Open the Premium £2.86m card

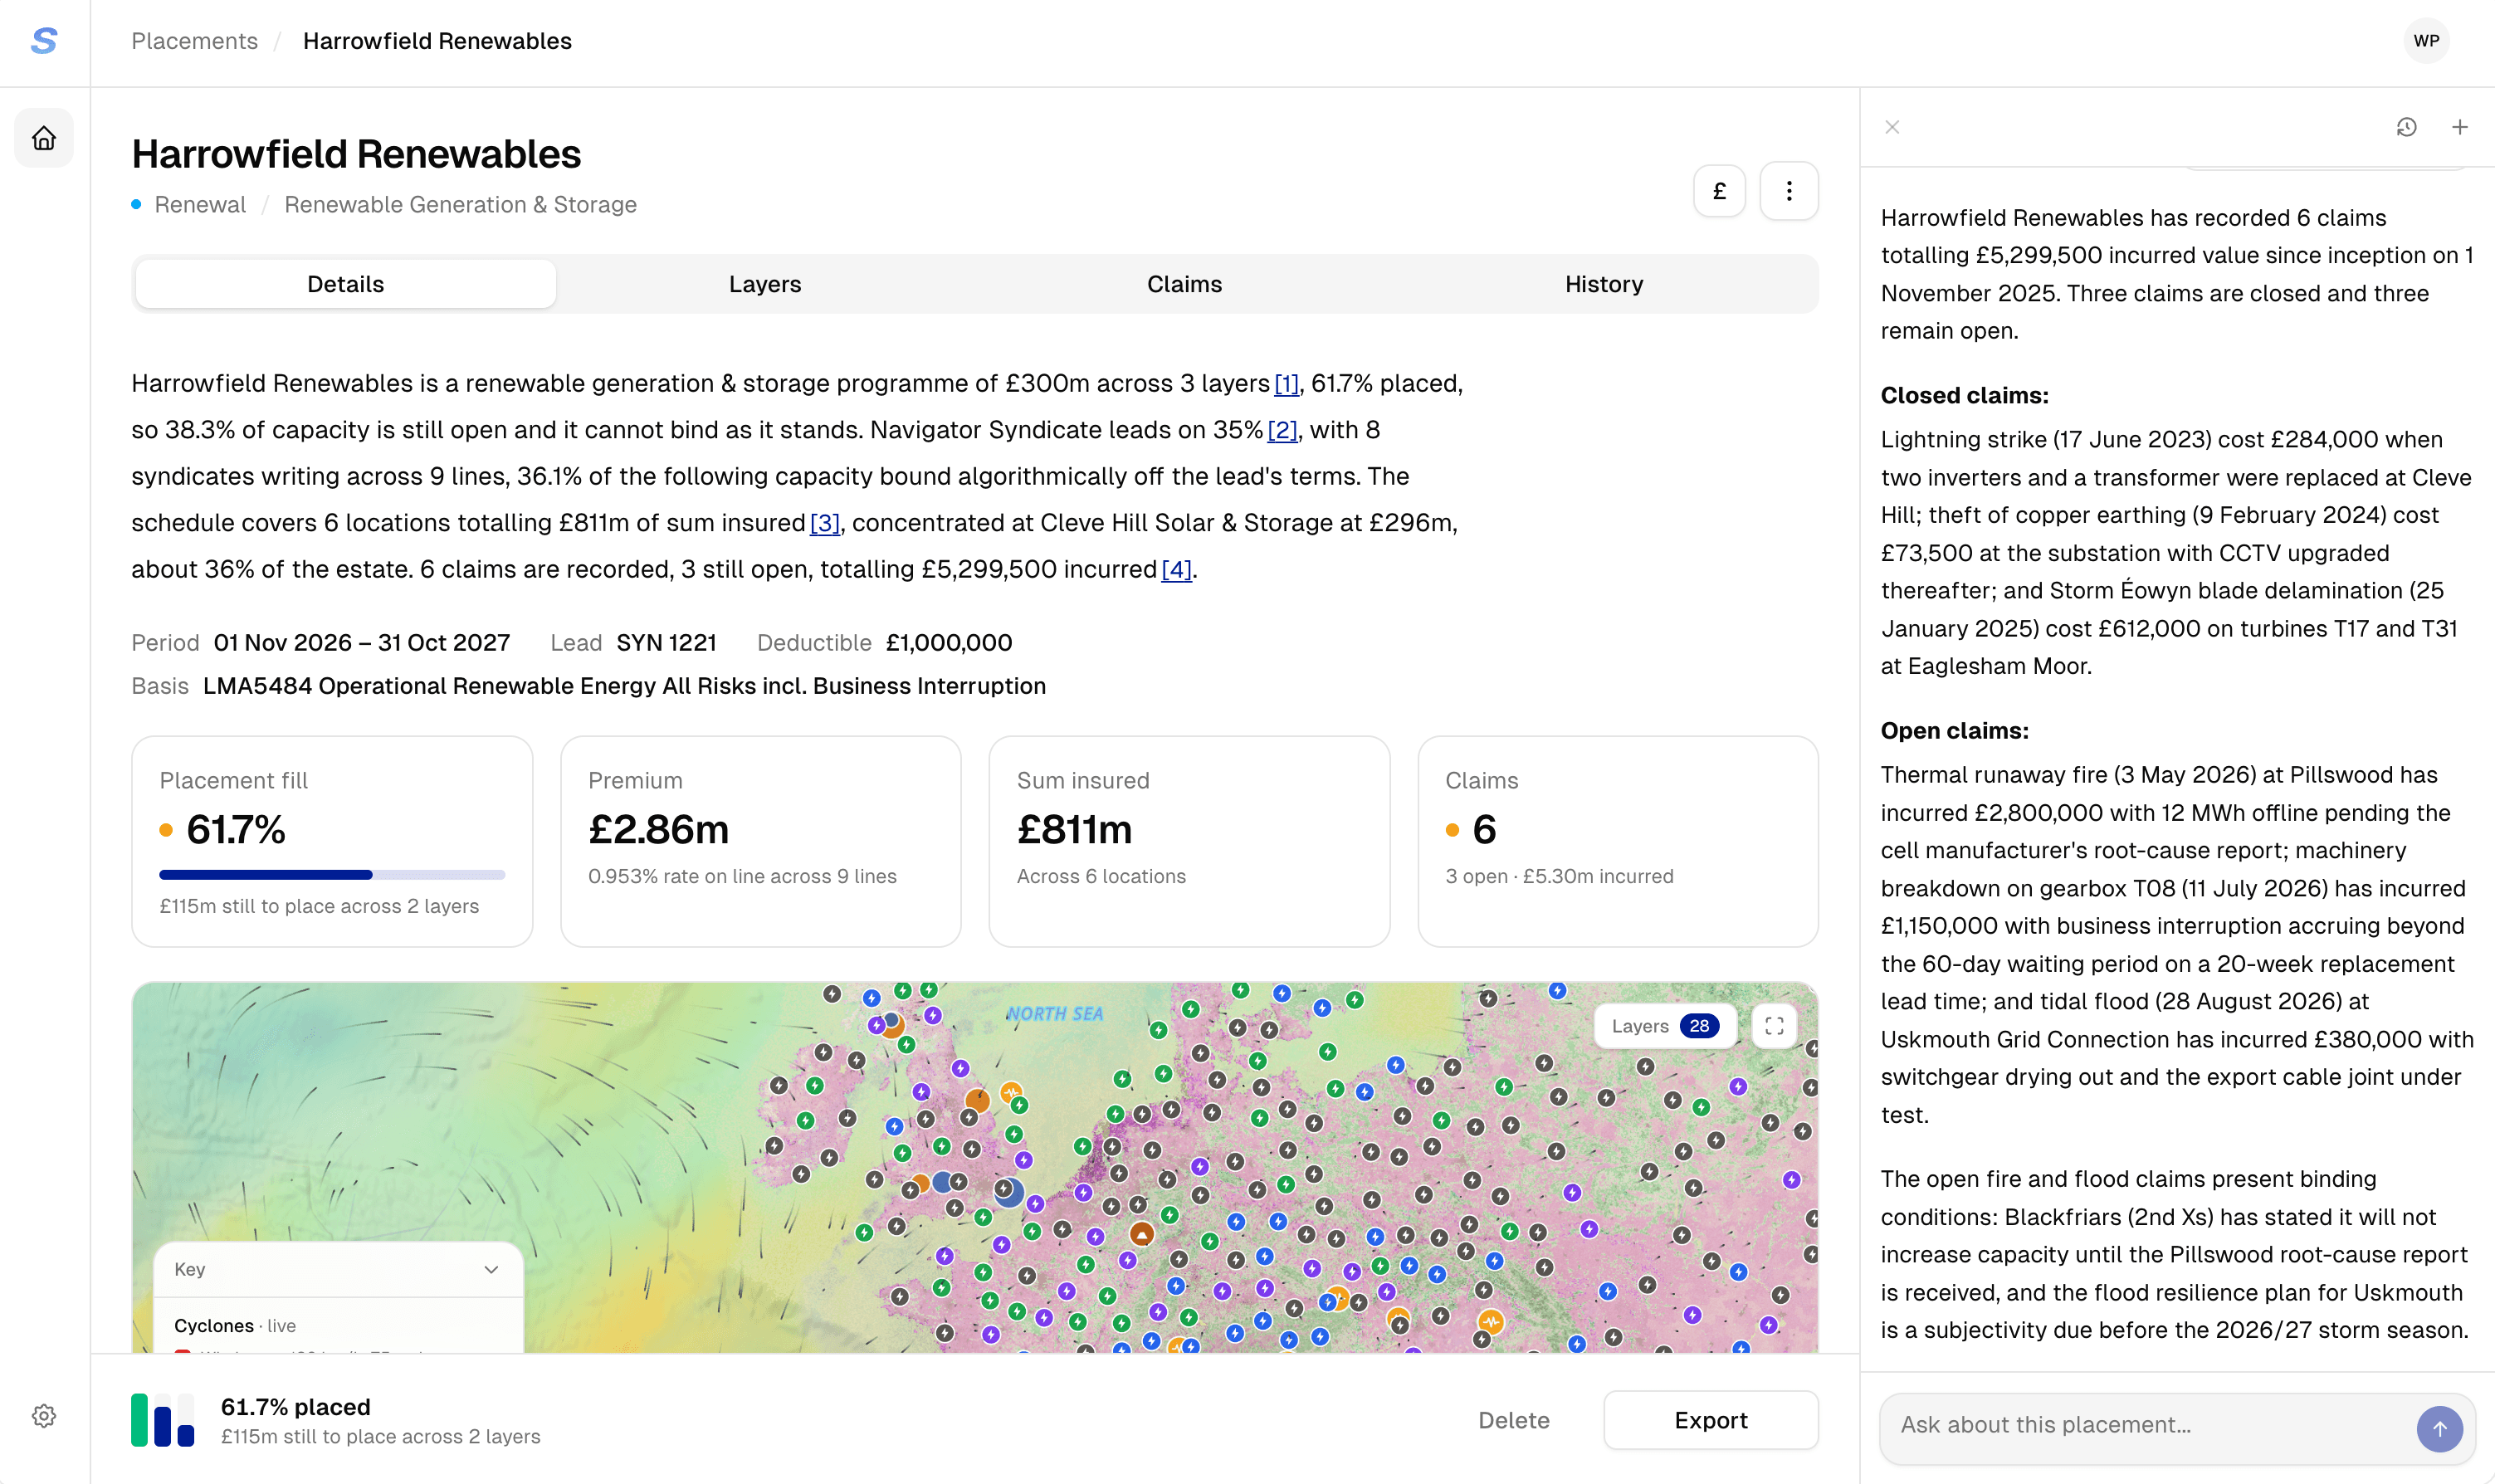point(760,841)
